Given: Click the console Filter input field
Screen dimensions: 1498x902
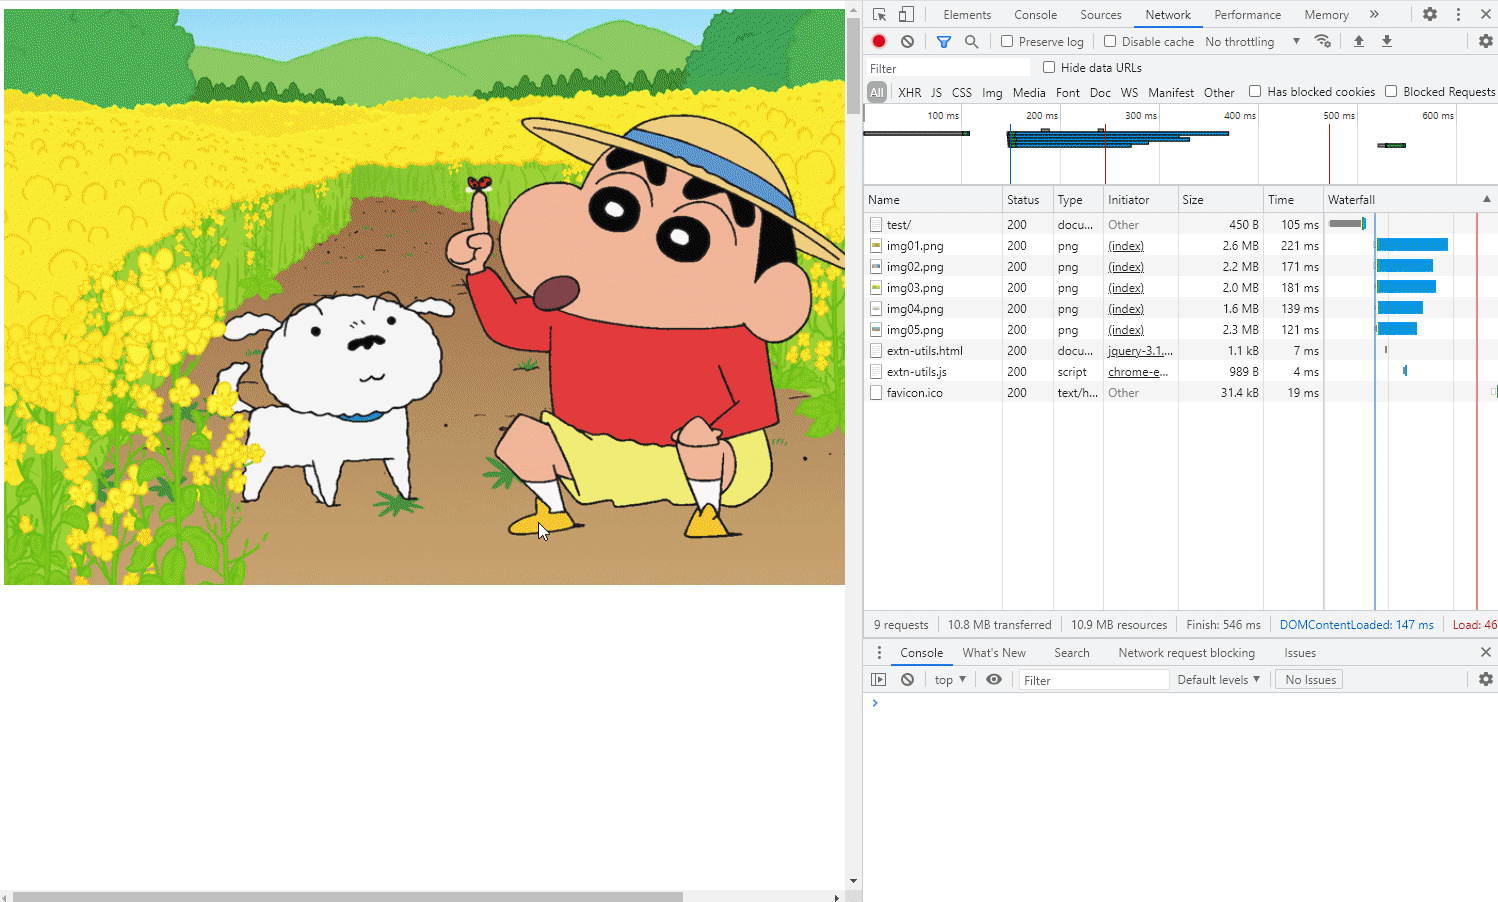Looking at the screenshot, I should click(x=1093, y=680).
